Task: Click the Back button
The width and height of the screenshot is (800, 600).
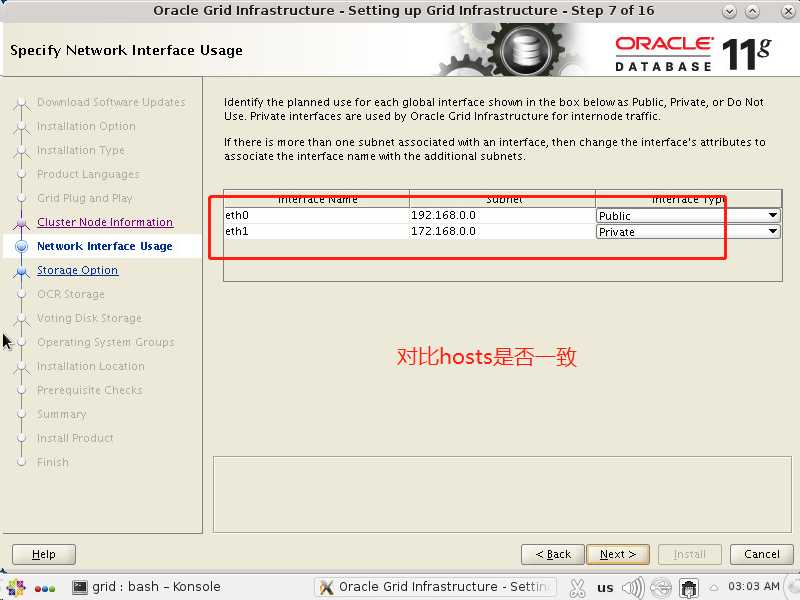Action: [x=553, y=554]
